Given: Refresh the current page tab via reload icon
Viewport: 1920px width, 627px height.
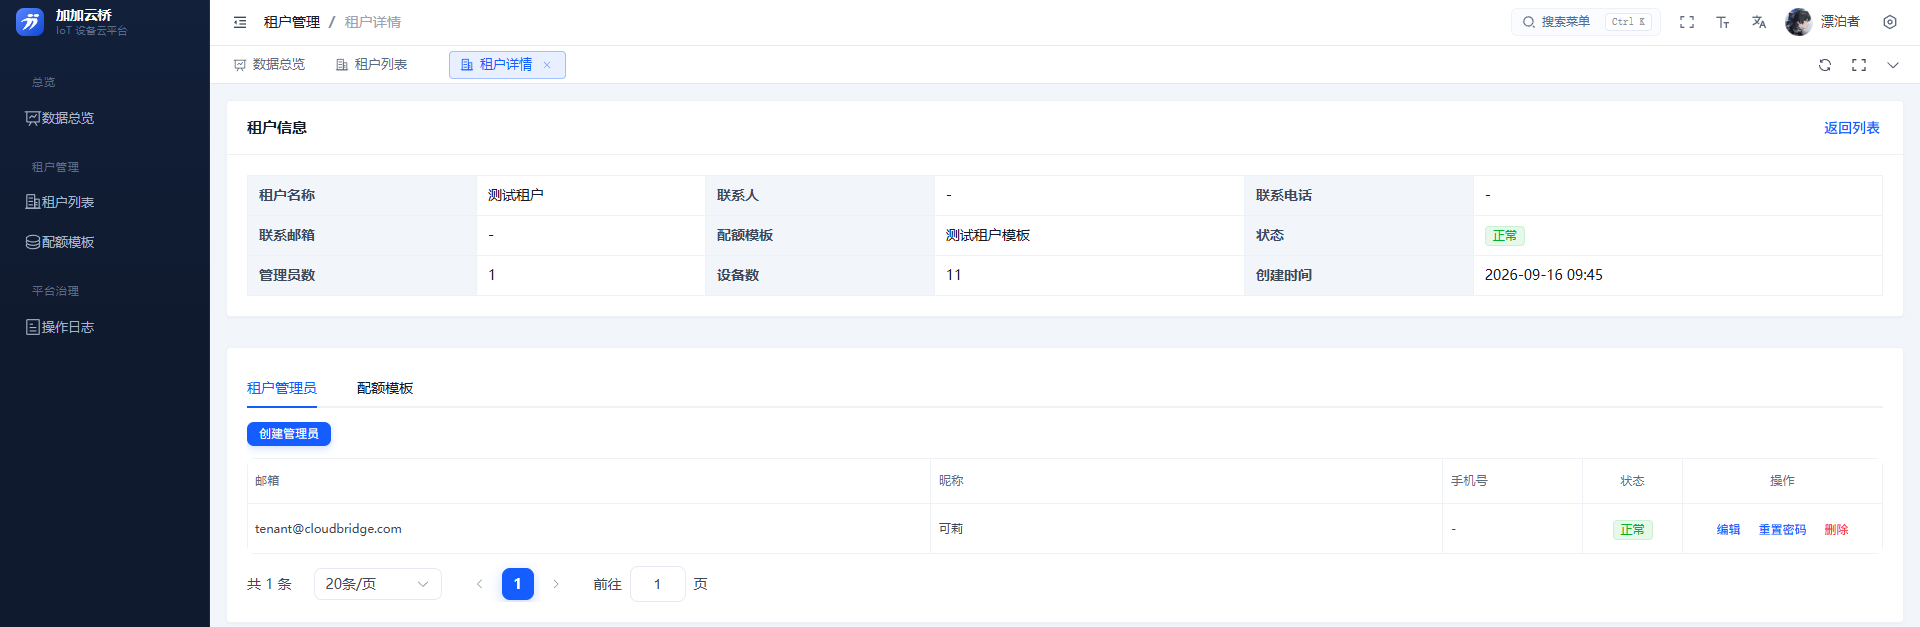Looking at the screenshot, I should pyautogui.click(x=1825, y=65).
